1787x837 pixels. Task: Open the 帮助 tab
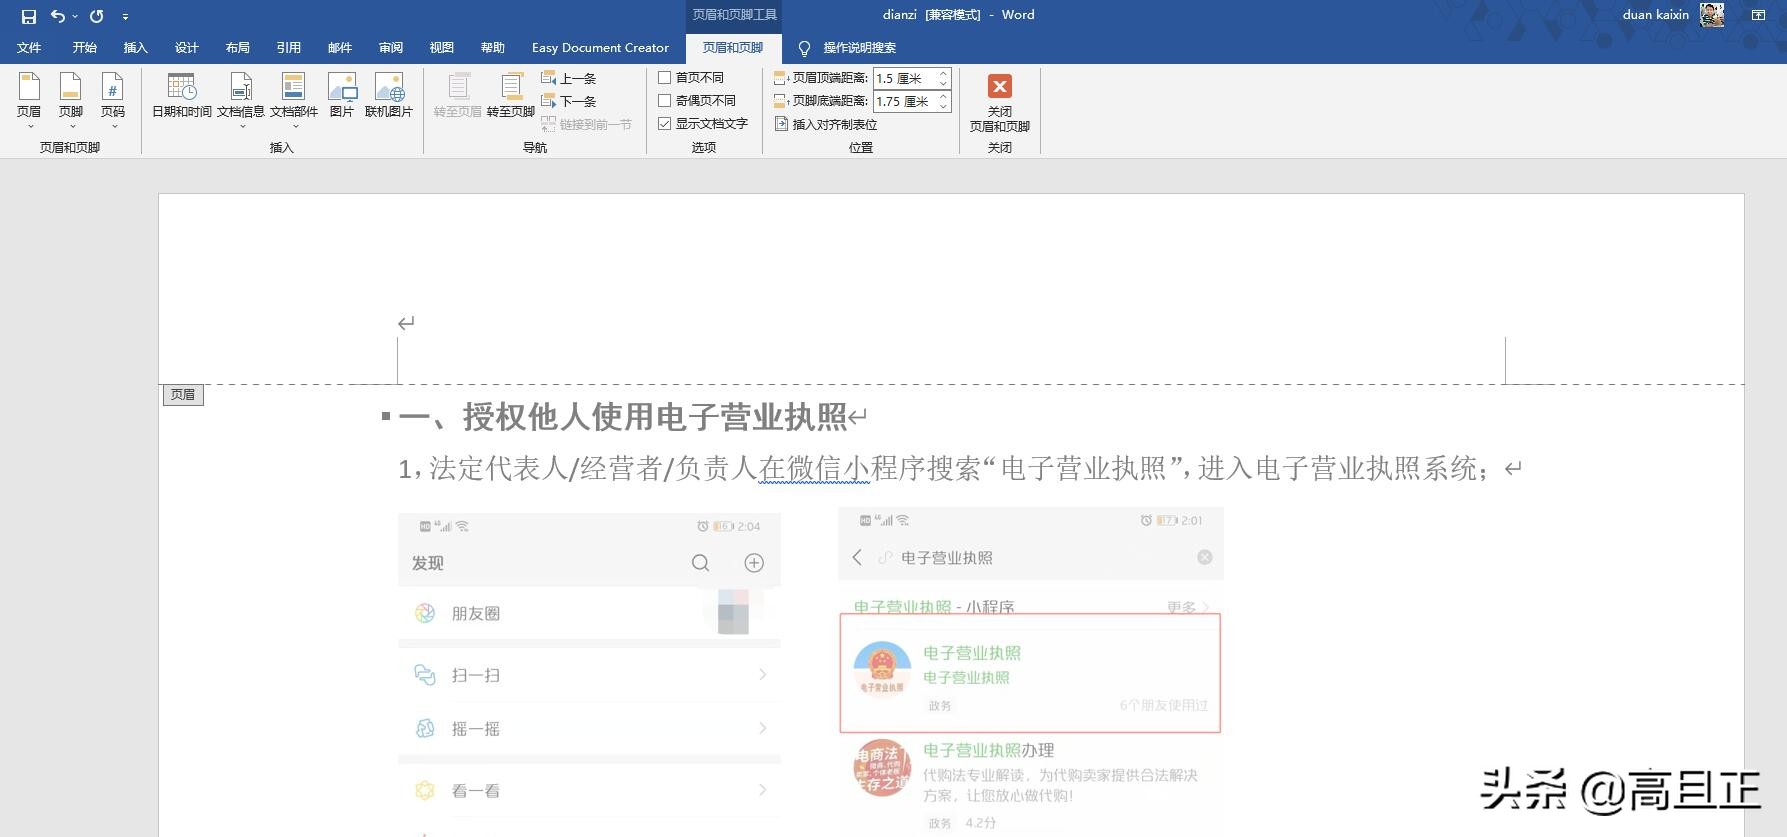pyautogui.click(x=493, y=47)
